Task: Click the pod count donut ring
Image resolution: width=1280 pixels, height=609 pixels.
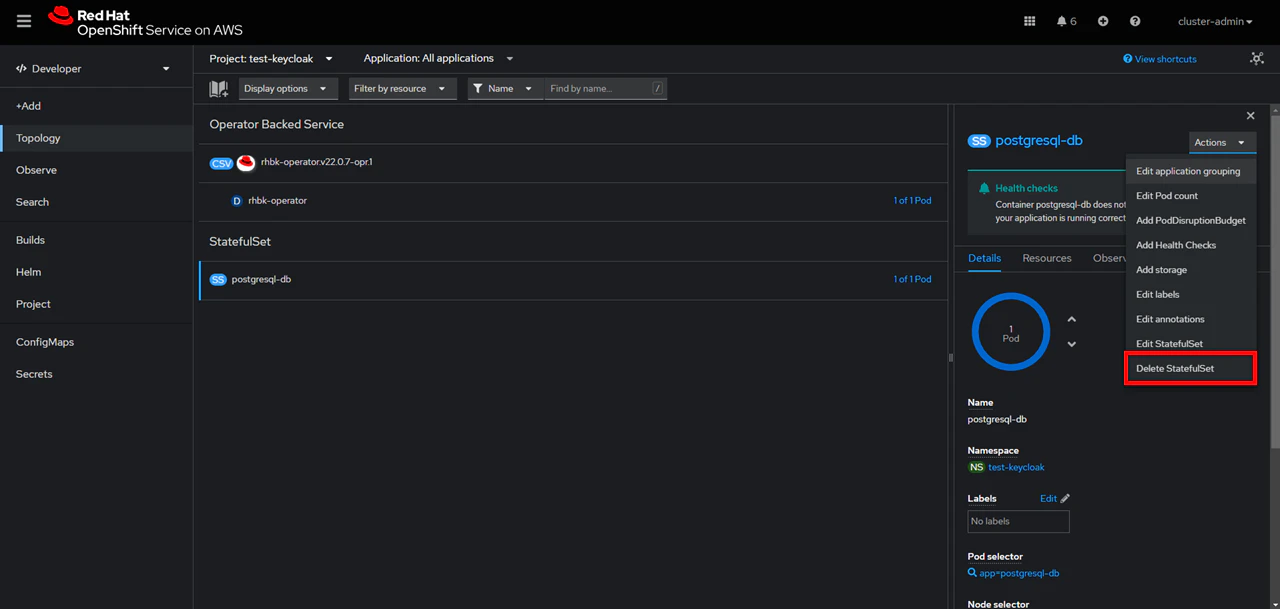Action: coord(1011,333)
